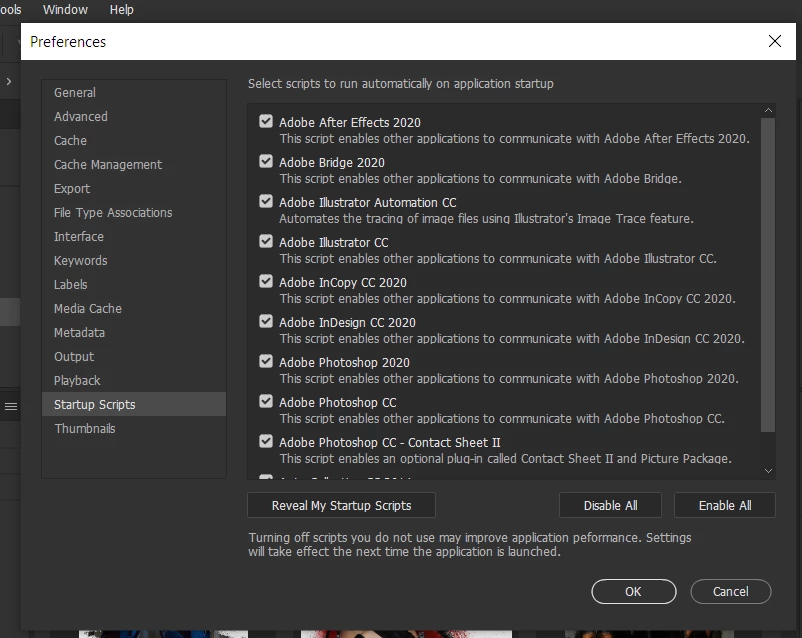Open the Cache preferences section
Image resolution: width=802 pixels, height=638 pixels.
pos(133,141)
